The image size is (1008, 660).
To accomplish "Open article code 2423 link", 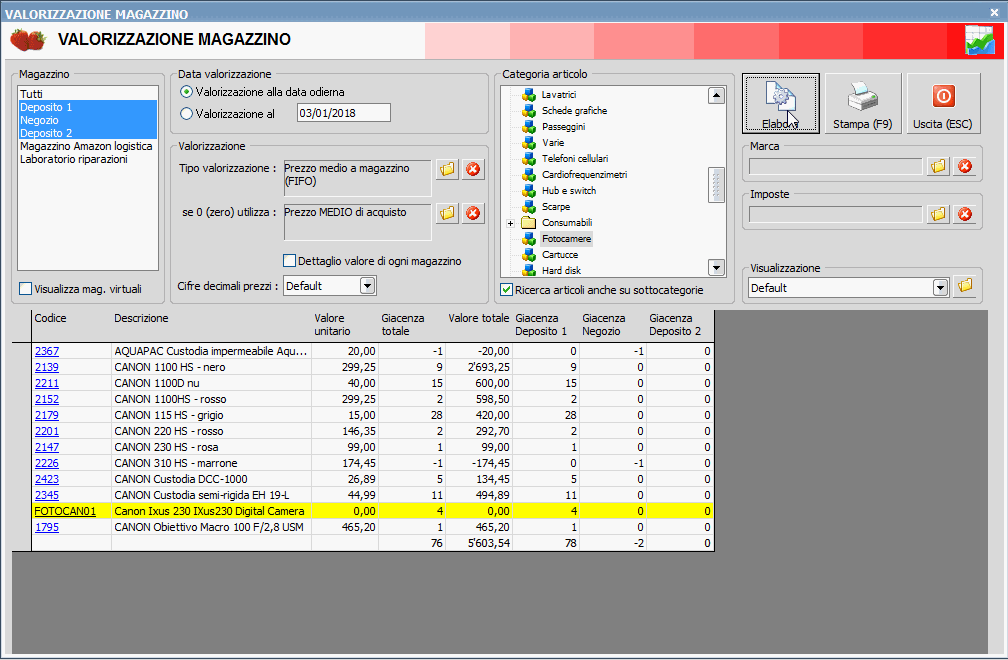I will (x=47, y=479).
